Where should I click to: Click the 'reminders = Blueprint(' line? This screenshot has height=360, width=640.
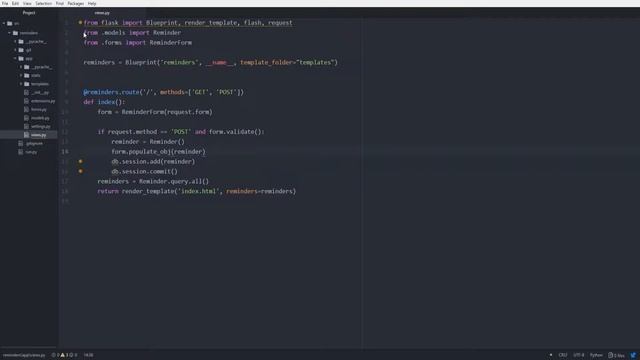pos(211,62)
